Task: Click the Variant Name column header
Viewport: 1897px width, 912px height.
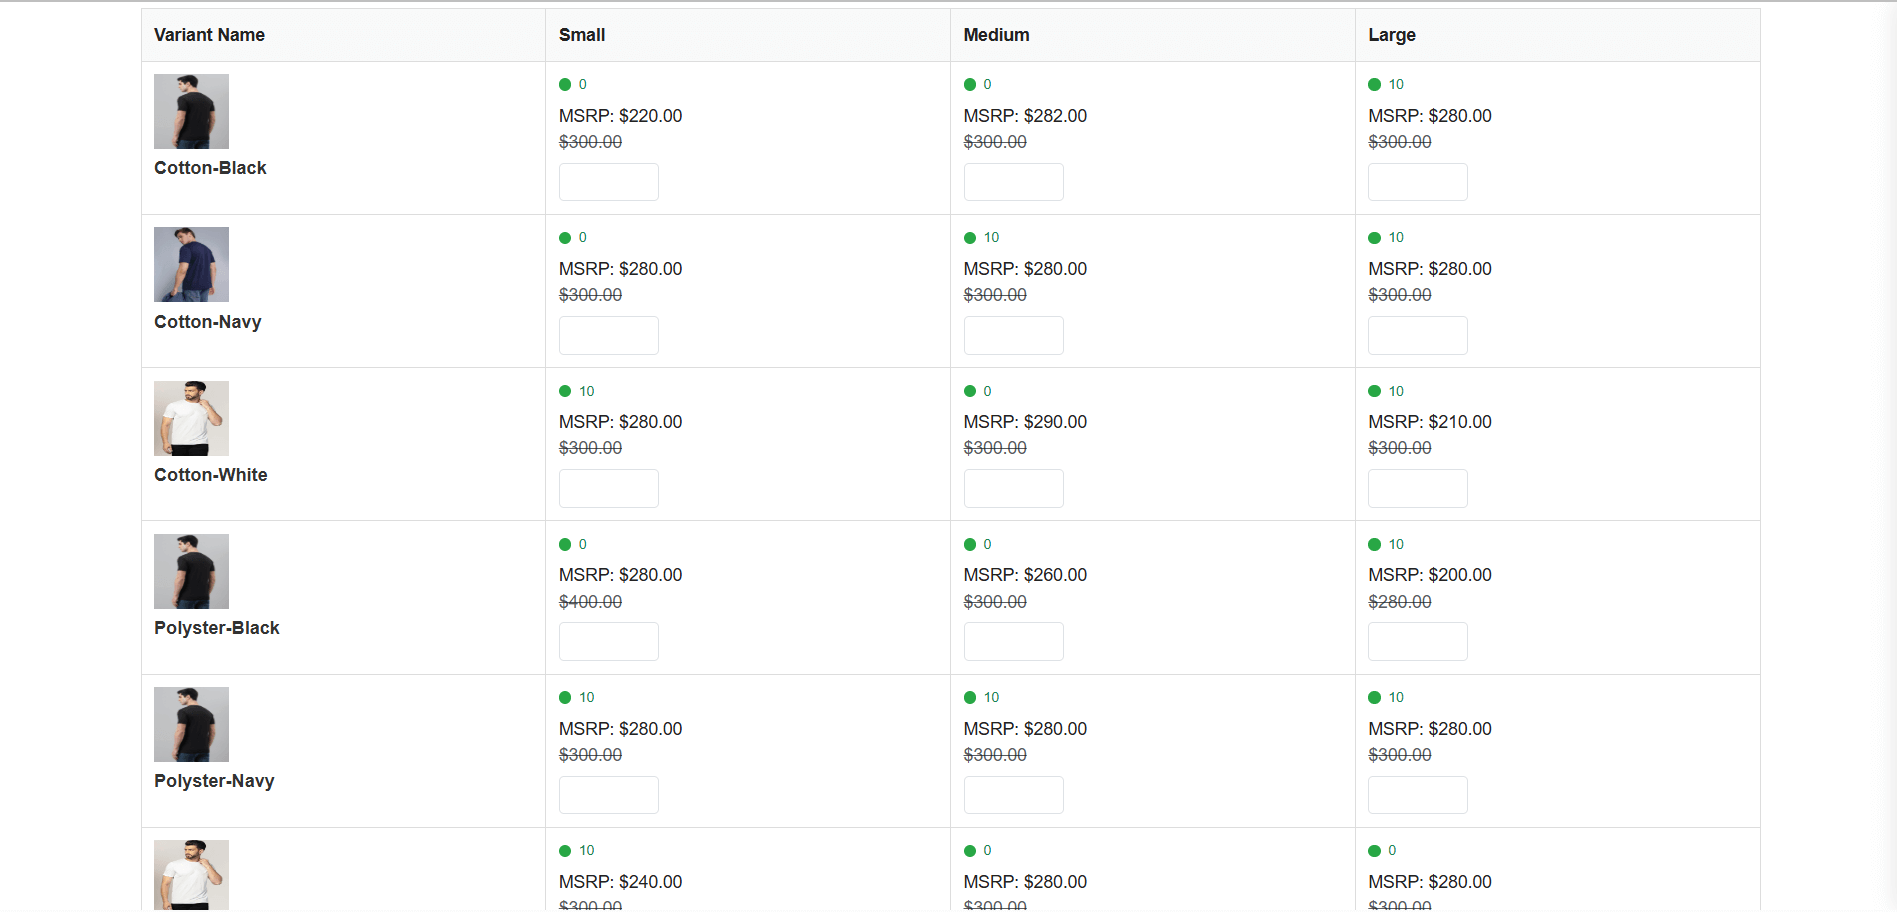Action: coord(209,35)
